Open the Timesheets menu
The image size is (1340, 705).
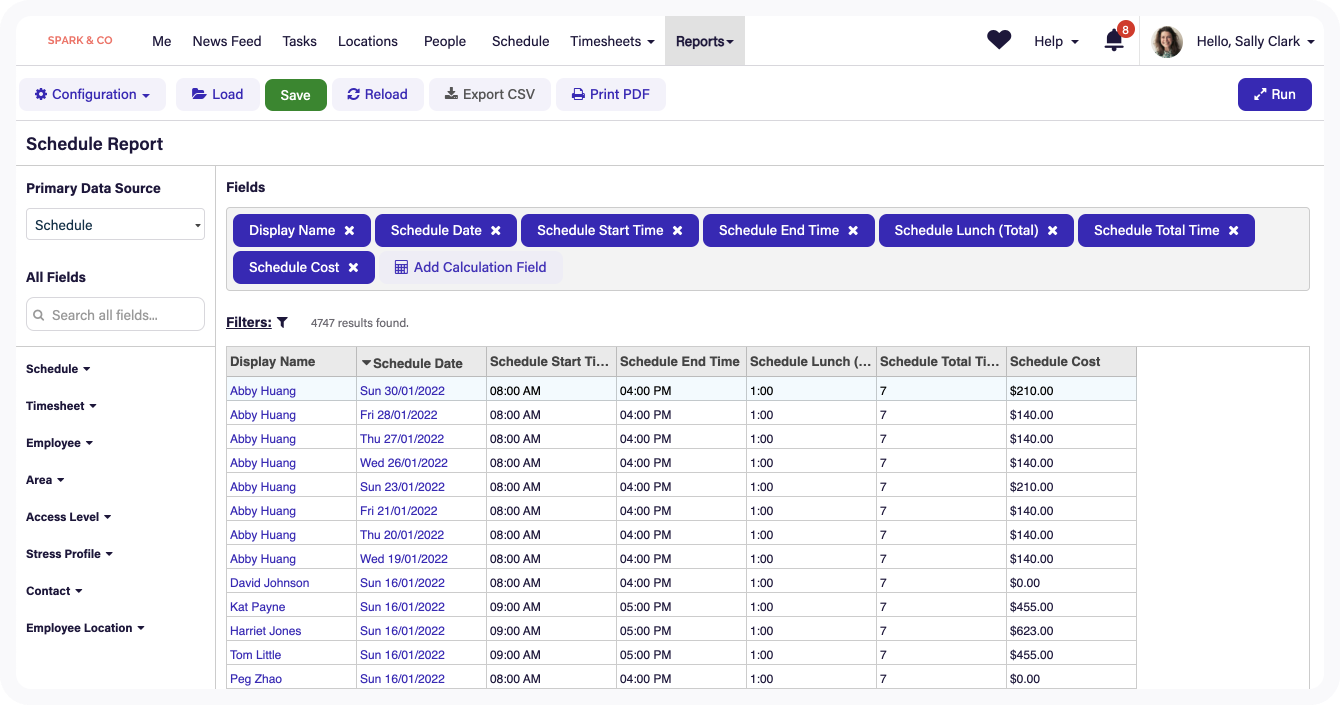pos(612,41)
